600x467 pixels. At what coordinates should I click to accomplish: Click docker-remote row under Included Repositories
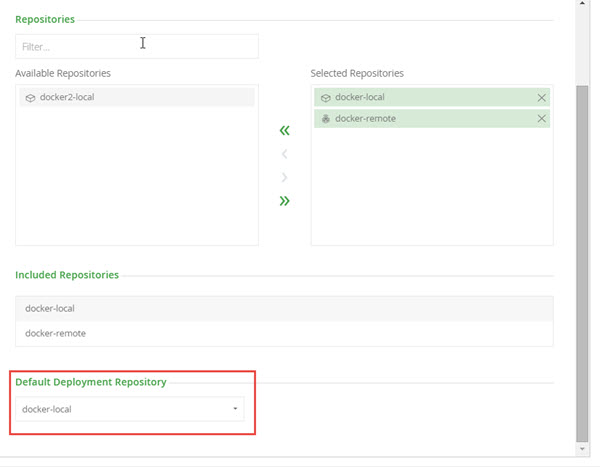click(x=284, y=333)
